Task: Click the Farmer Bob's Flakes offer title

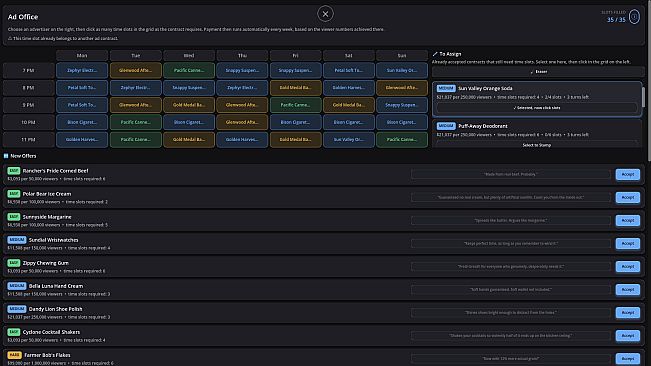Action: [x=47, y=355]
